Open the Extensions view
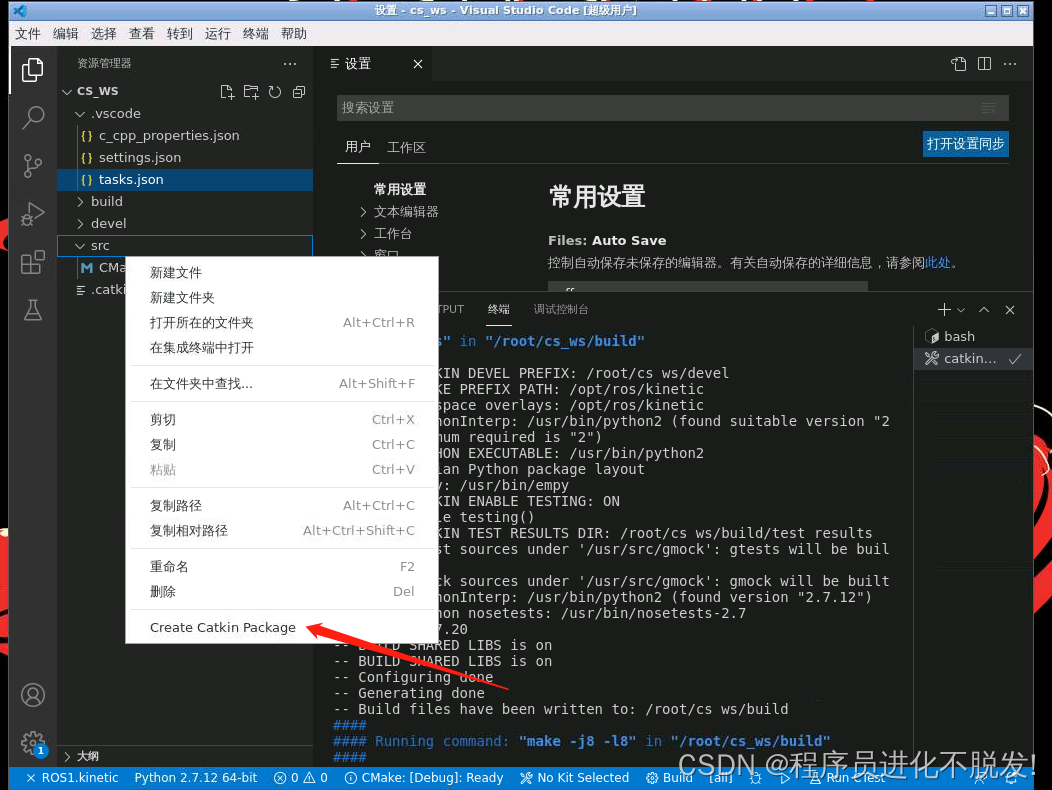The image size is (1052, 790). [32, 262]
